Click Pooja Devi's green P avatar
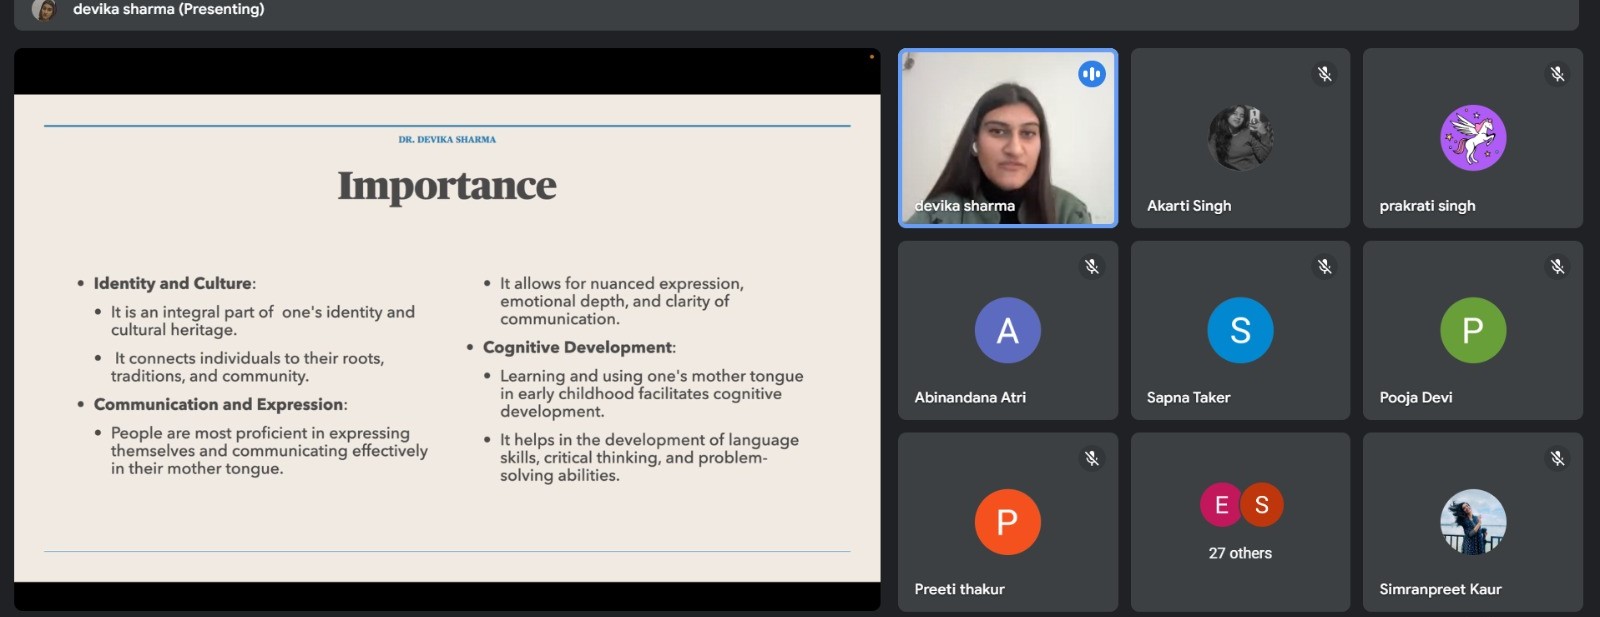 click(1473, 330)
